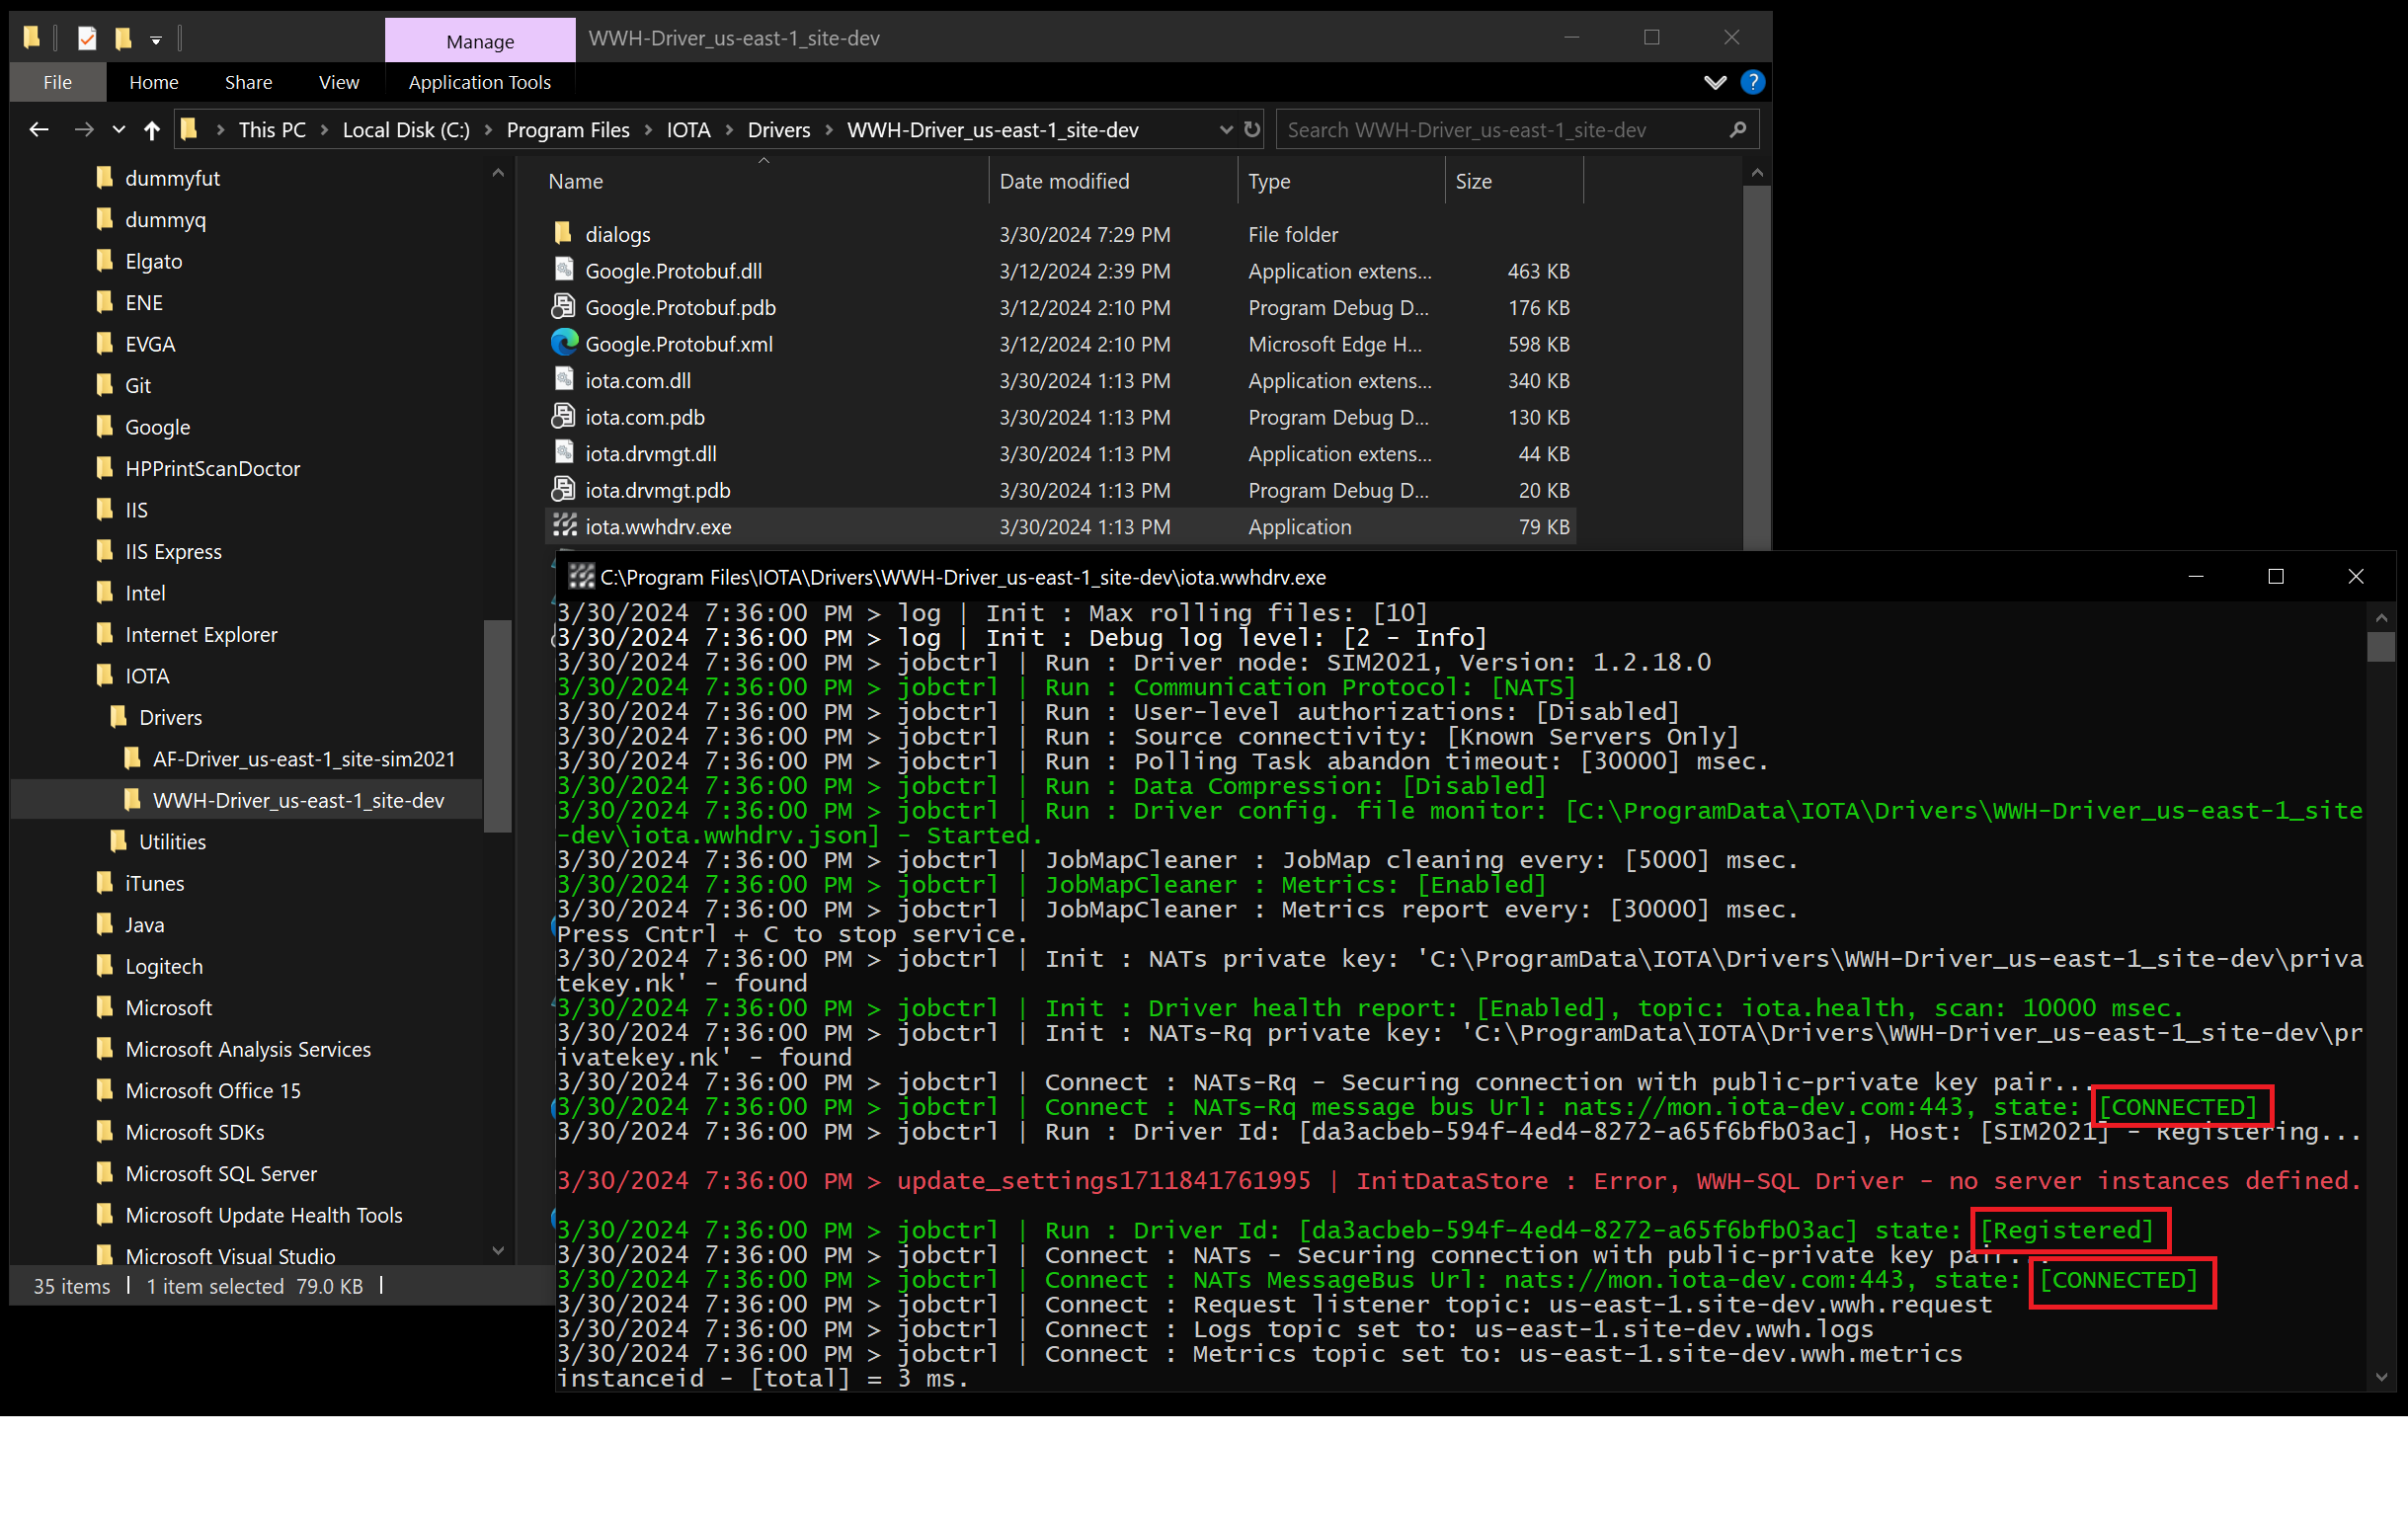
Task: Click console window title bar icon
Action: click(581, 576)
